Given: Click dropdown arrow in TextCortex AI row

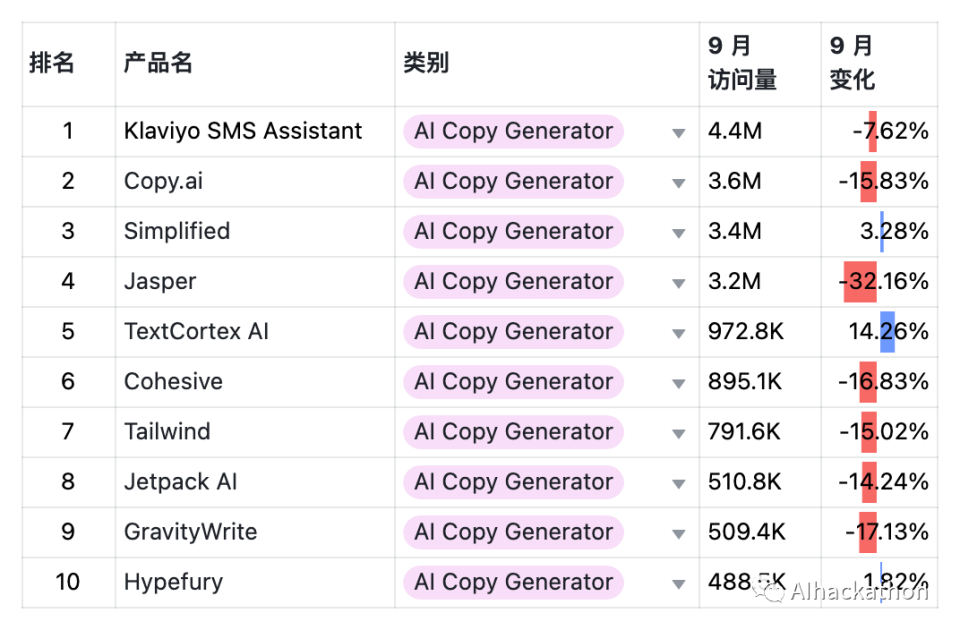Looking at the screenshot, I should [679, 333].
